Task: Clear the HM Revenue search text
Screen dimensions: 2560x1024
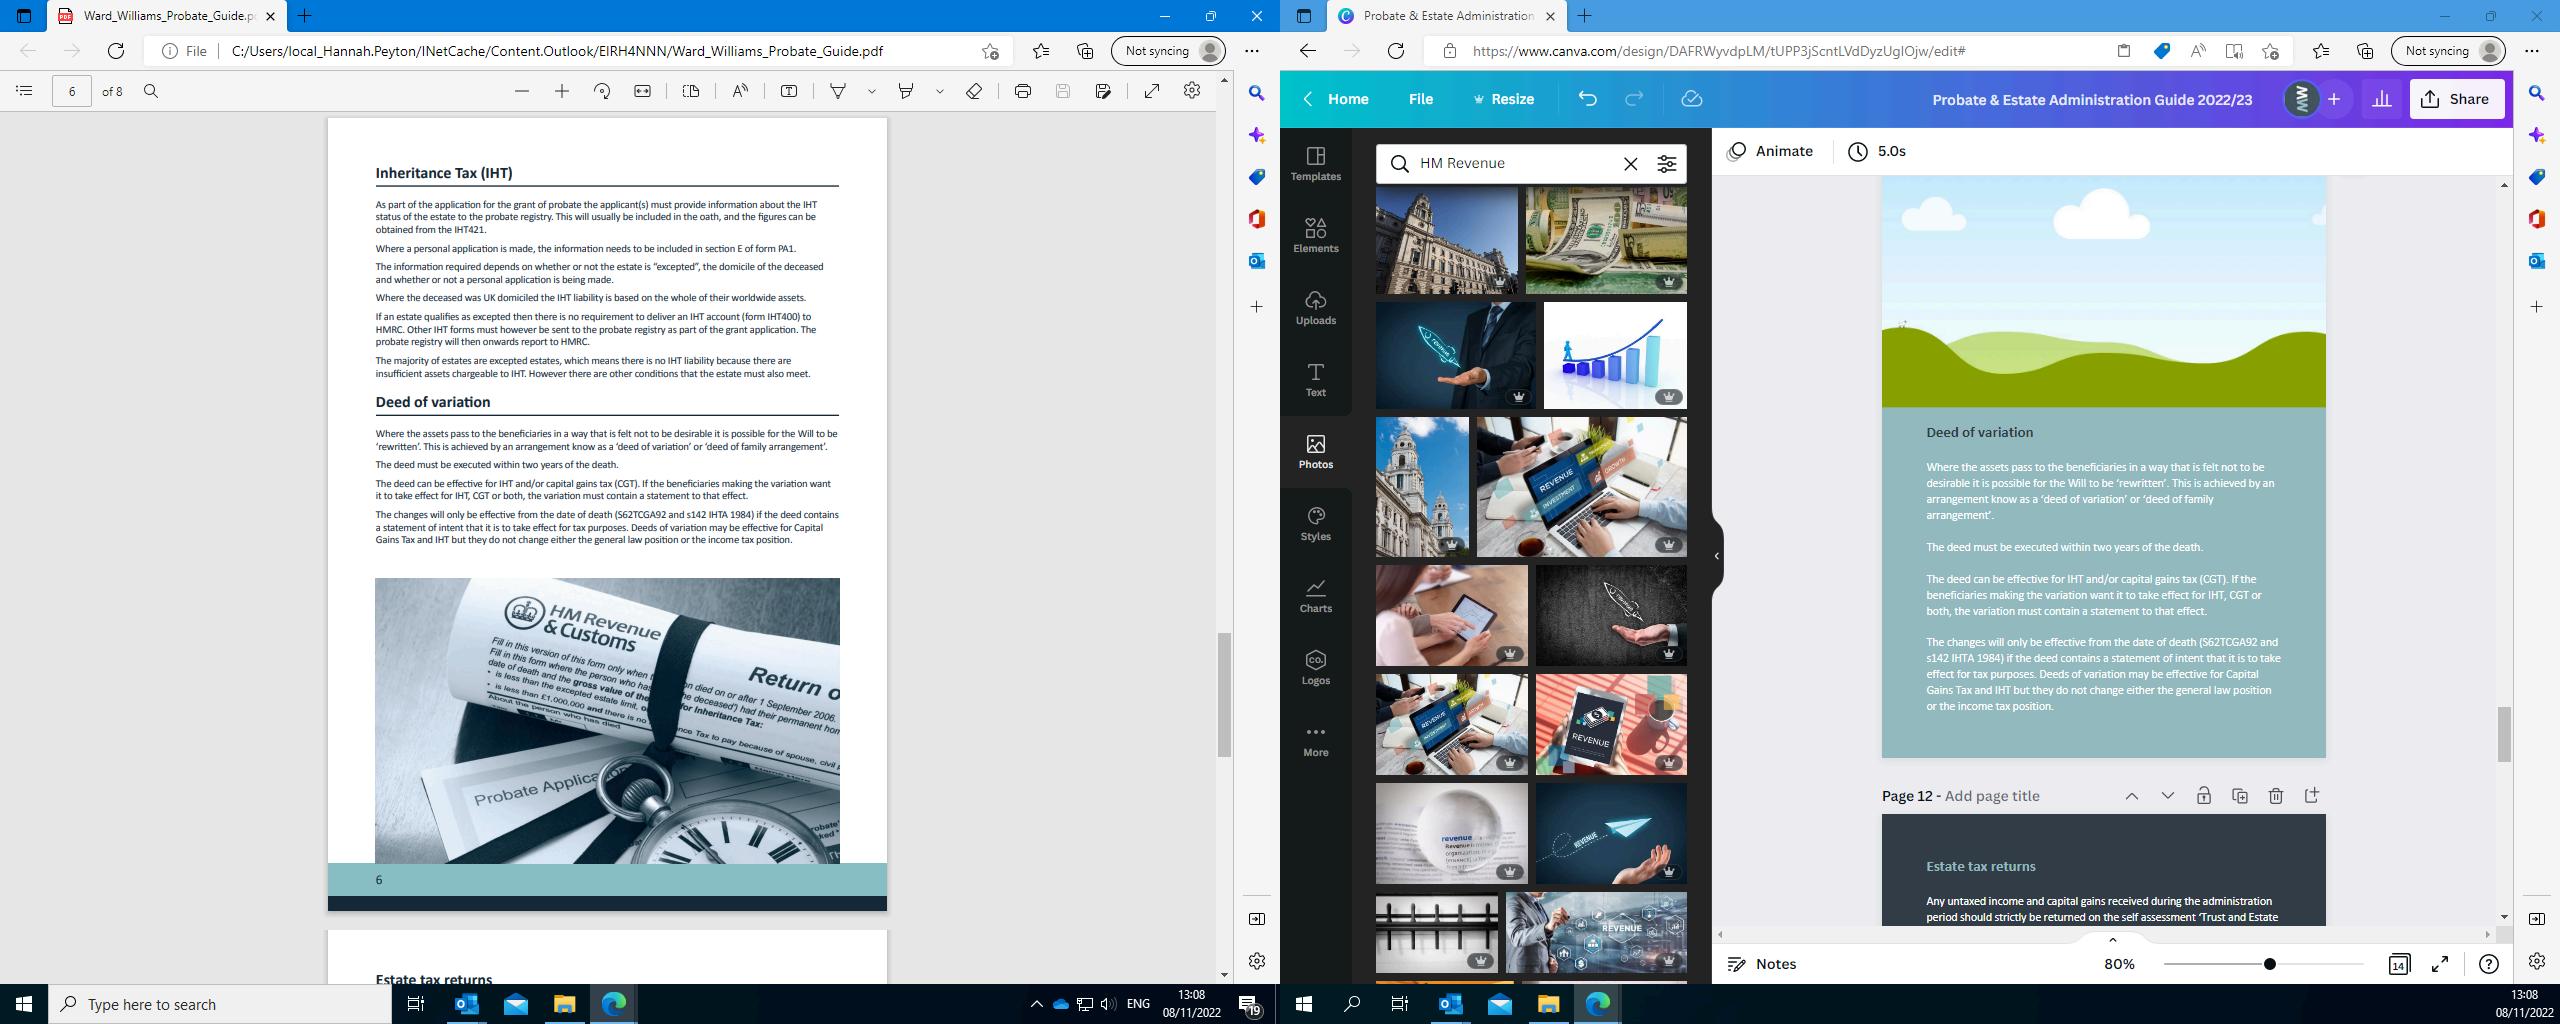Action: (x=1631, y=164)
